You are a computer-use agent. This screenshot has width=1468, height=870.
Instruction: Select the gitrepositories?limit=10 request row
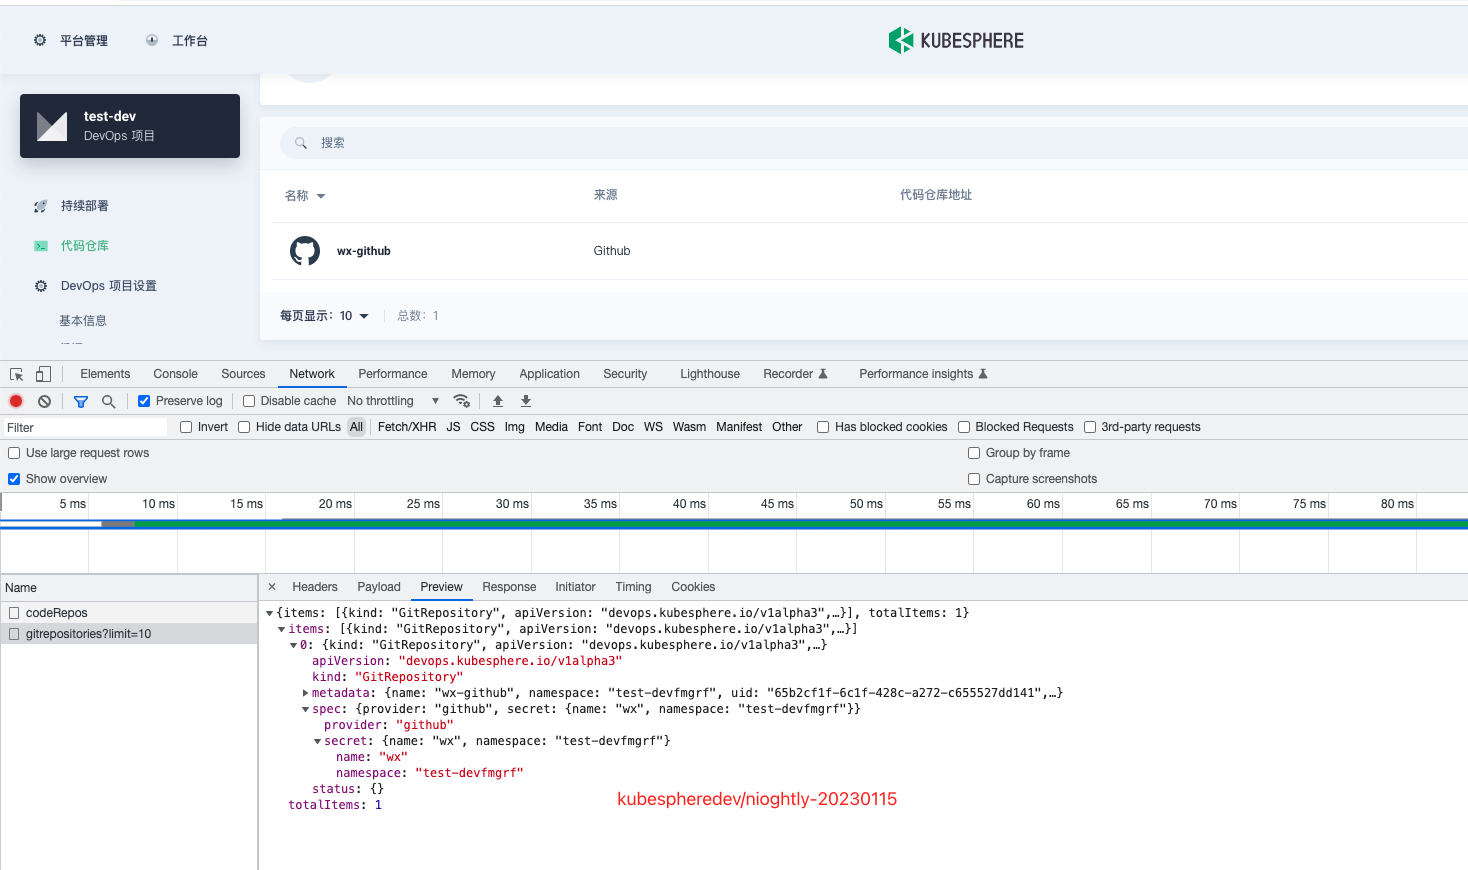coord(129,634)
